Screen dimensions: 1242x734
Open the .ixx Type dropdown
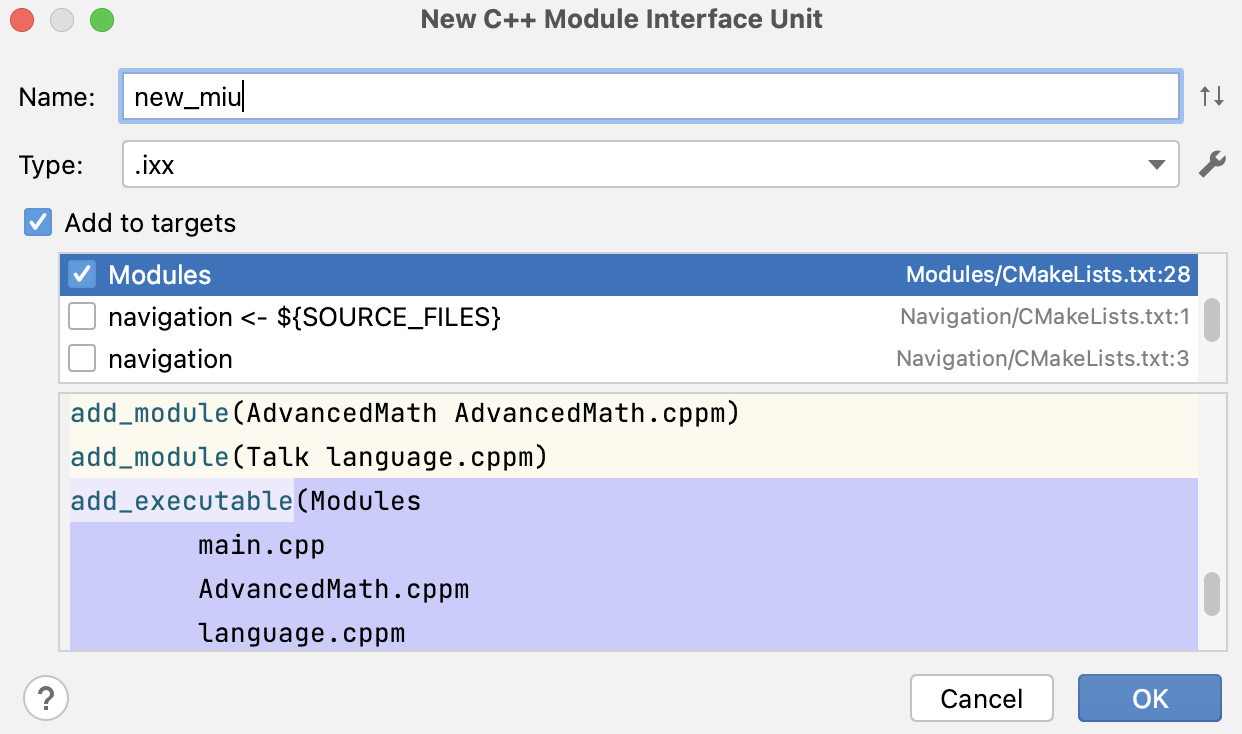point(650,165)
